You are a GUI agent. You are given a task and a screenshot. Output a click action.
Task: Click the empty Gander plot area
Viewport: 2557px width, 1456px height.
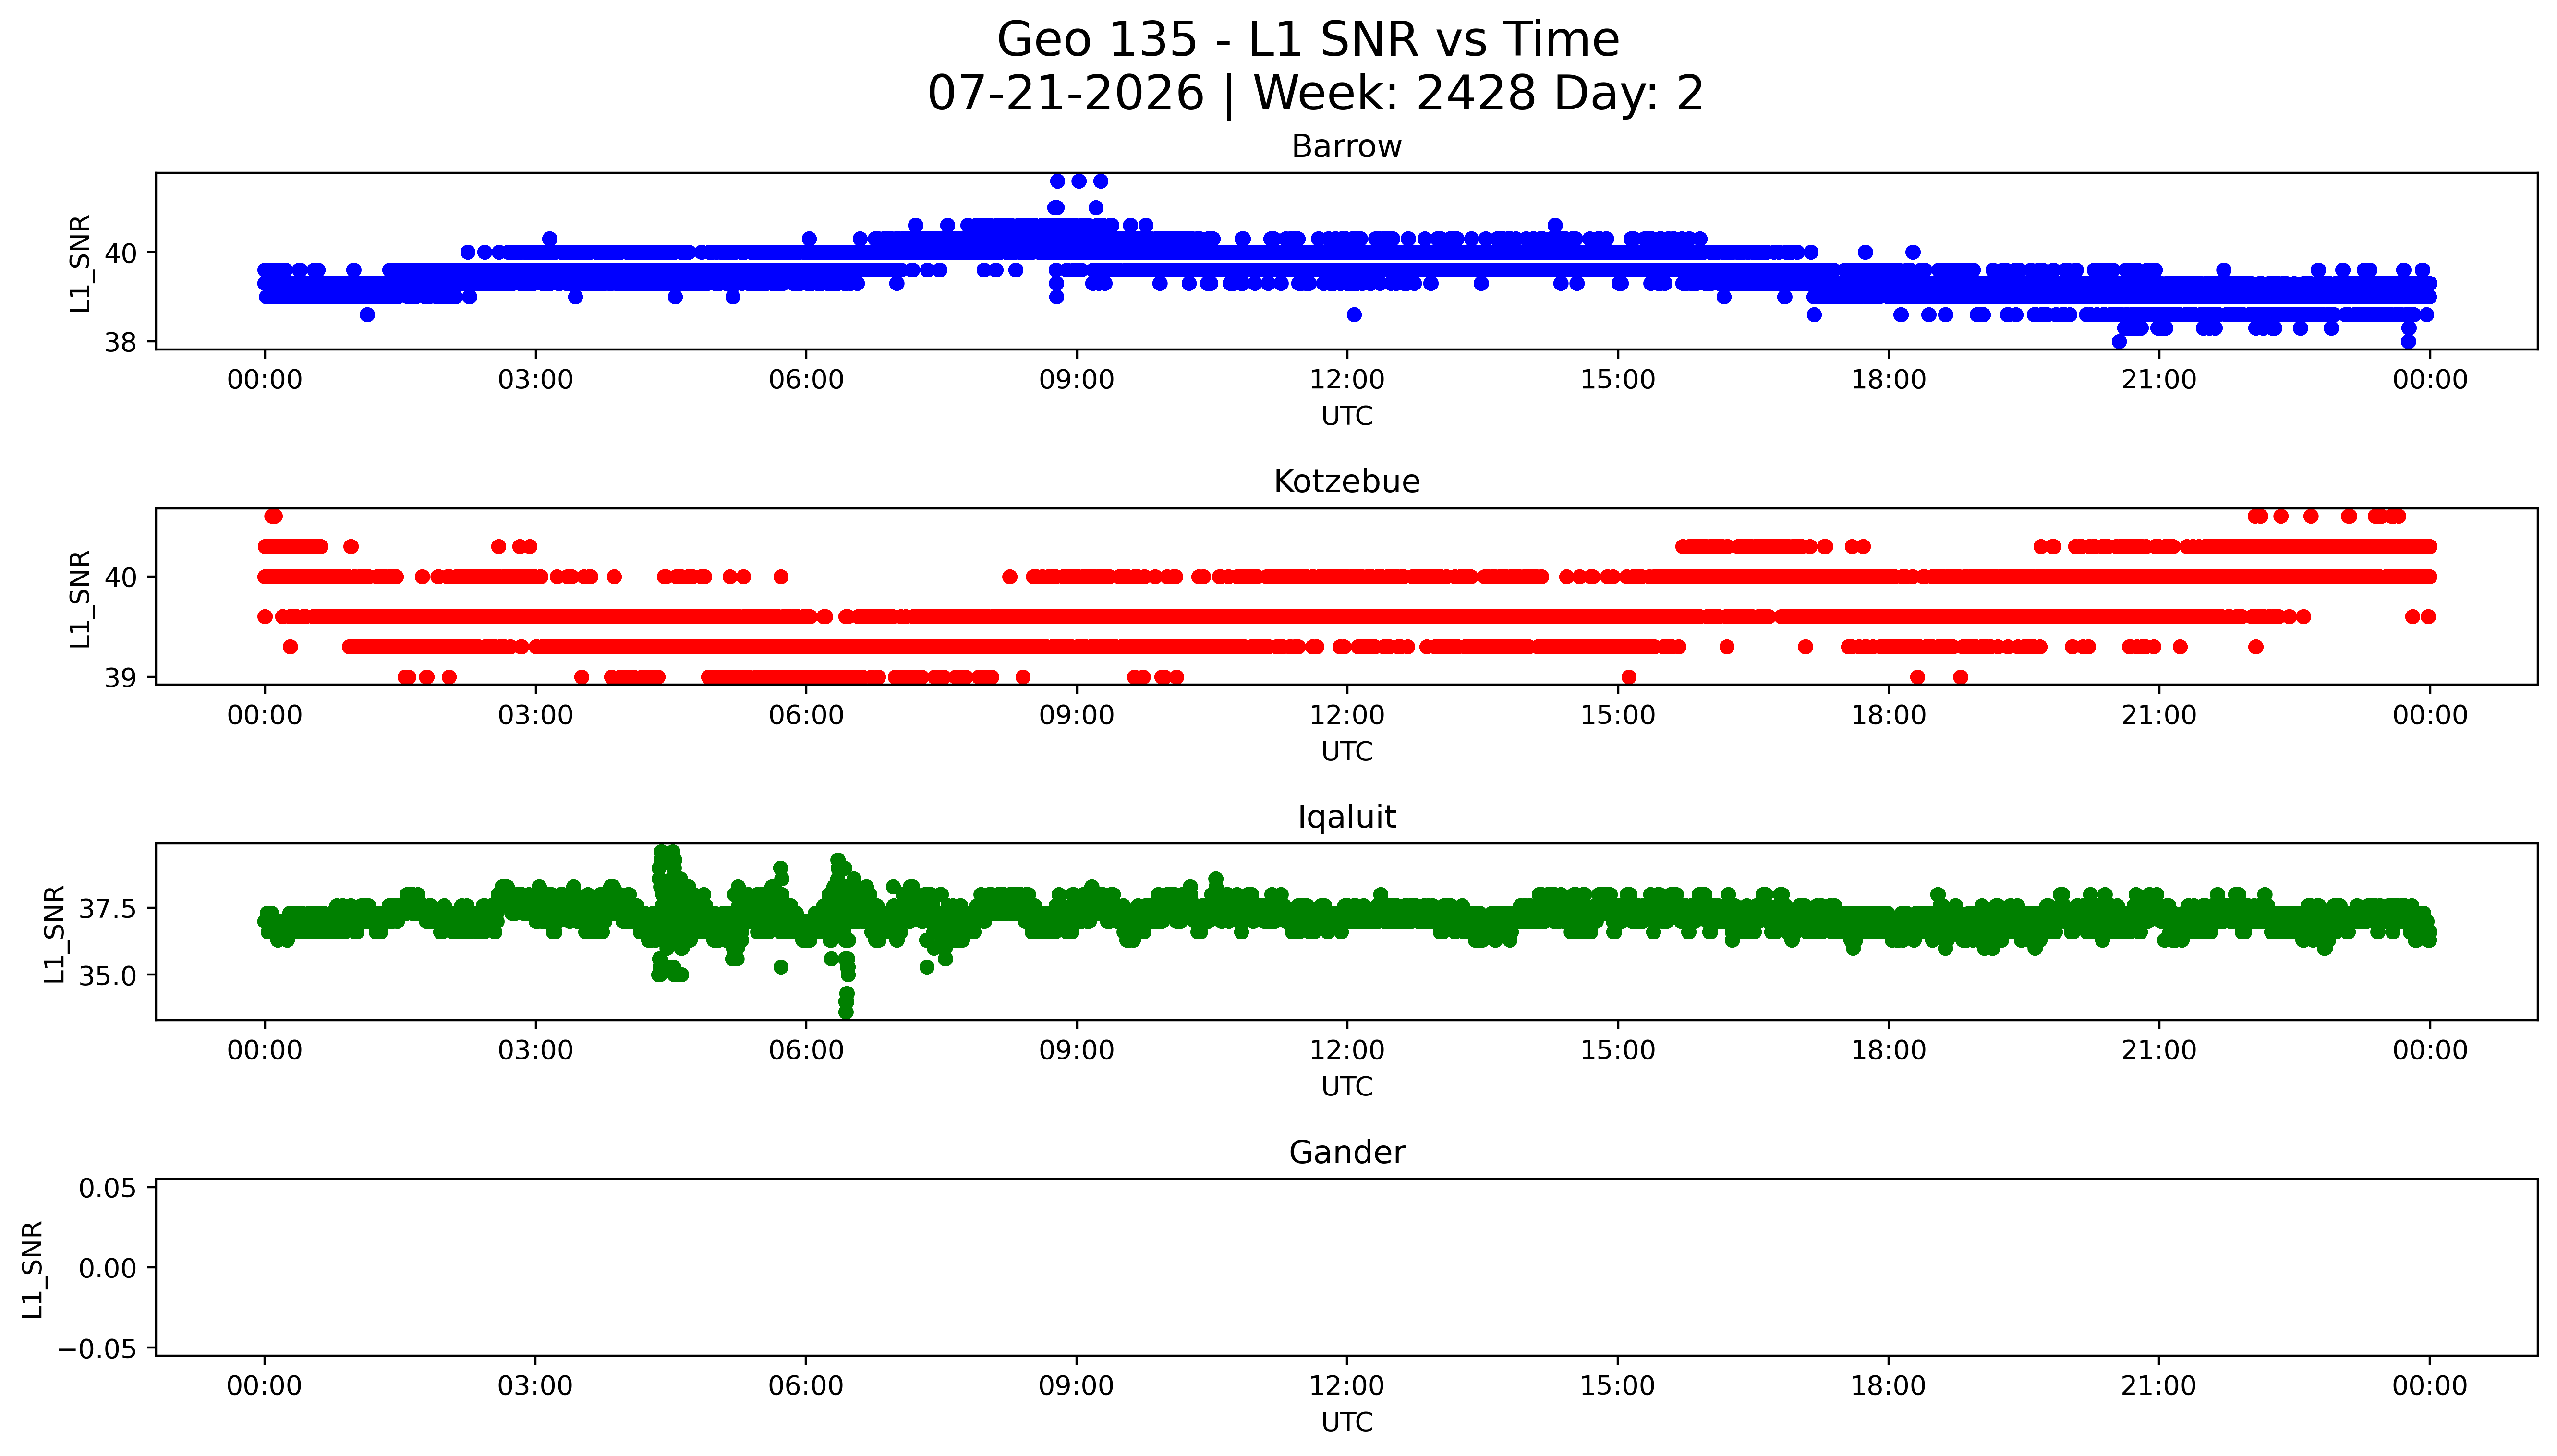pyautogui.click(x=1346, y=1267)
